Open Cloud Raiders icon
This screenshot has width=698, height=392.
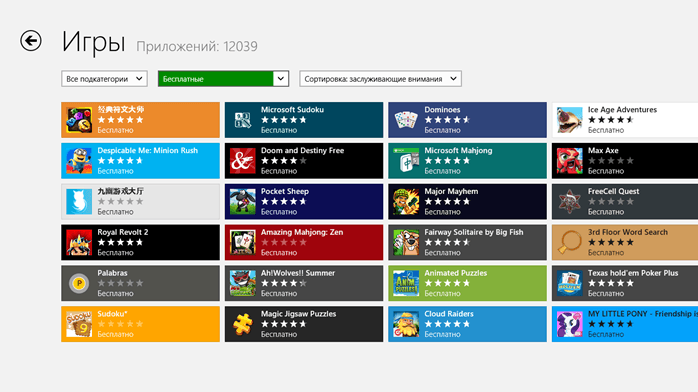point(406,324)
